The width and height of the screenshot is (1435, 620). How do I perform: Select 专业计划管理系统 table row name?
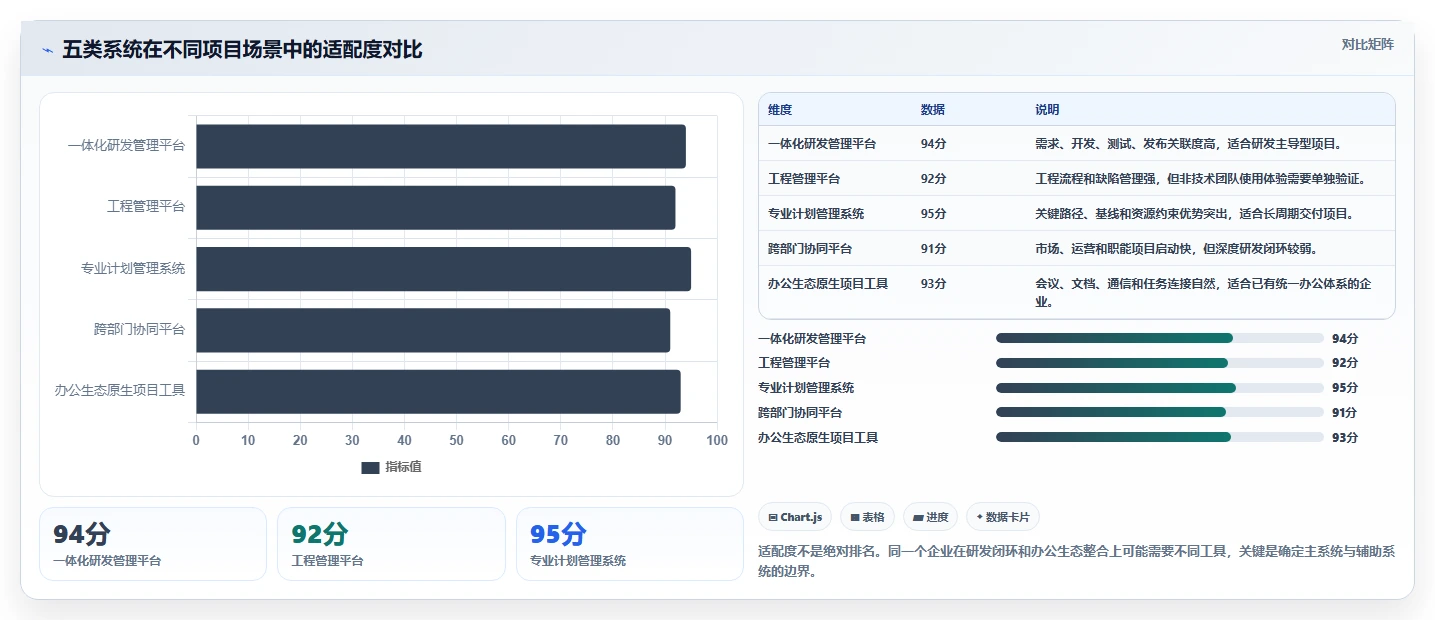pos(816,214)
